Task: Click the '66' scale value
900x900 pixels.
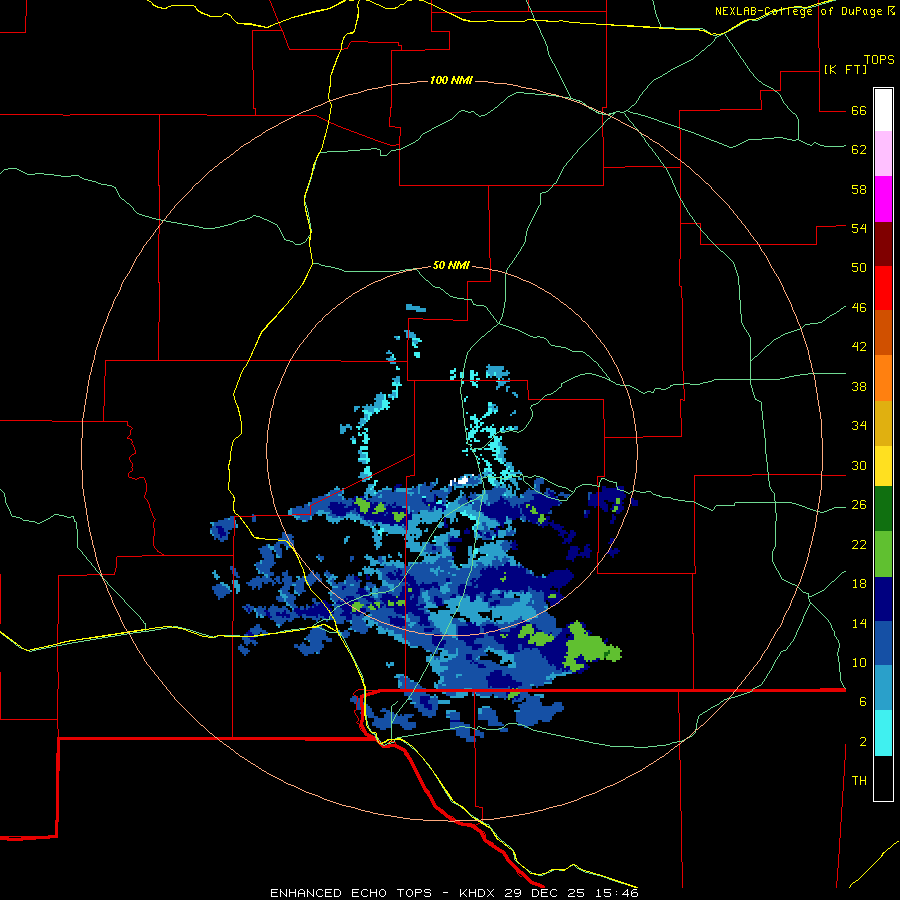Action: 859,110
